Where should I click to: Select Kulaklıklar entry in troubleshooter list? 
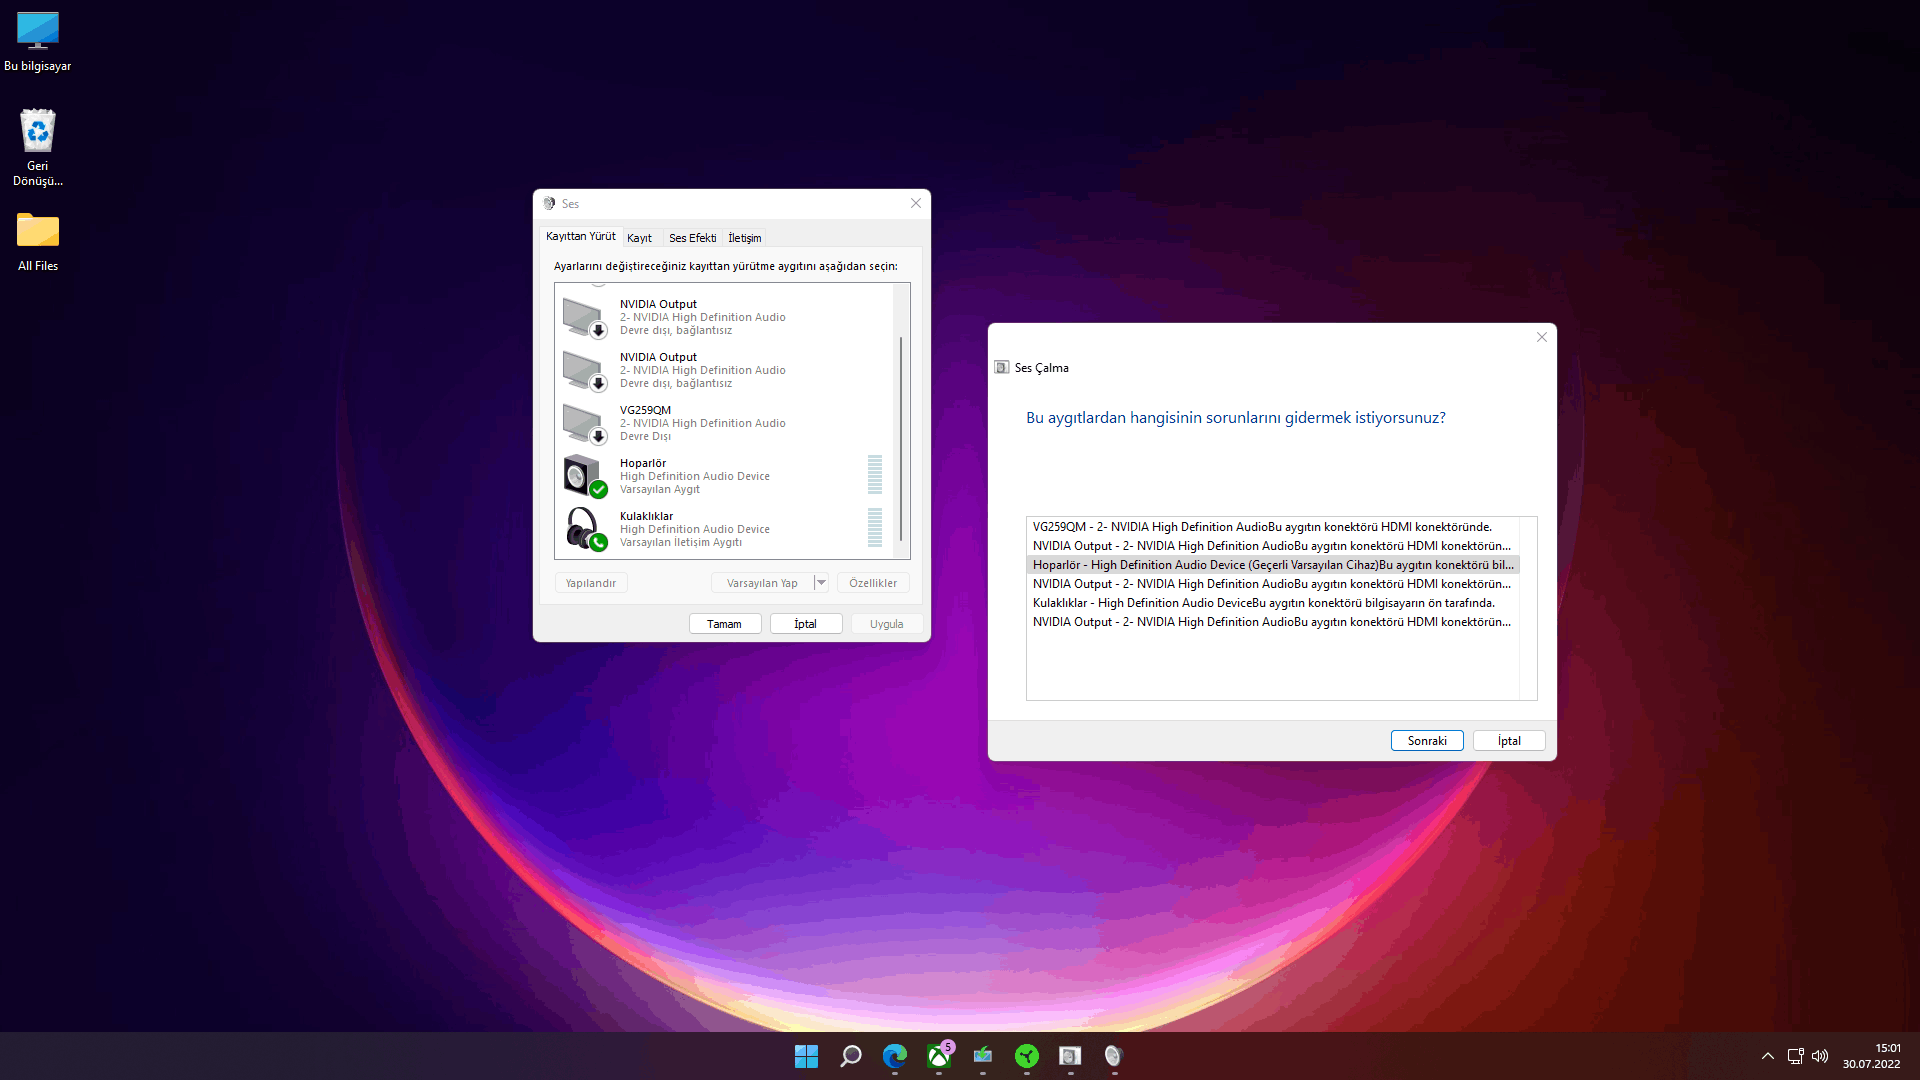click(x=1263, y=603)
